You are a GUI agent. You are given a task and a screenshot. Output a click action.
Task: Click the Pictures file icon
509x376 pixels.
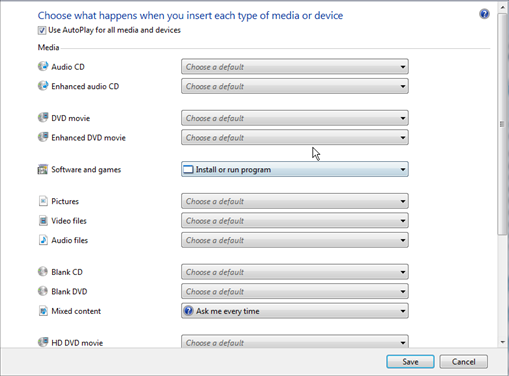43,201
